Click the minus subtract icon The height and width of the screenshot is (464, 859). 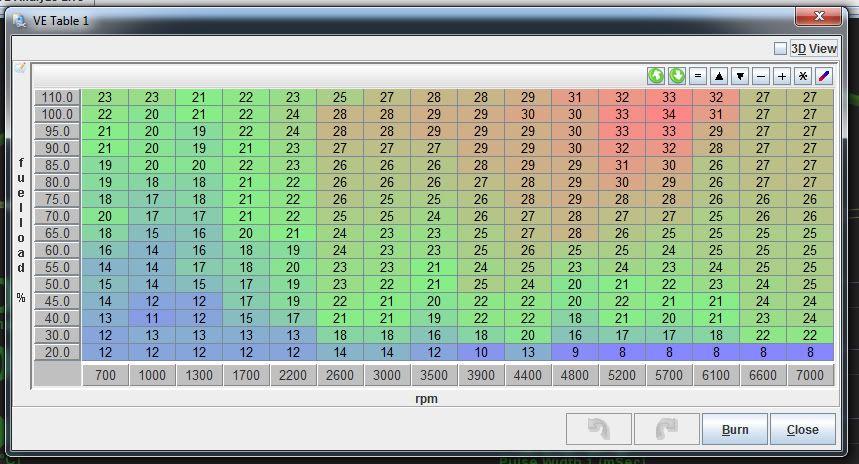tap(761, 76)
